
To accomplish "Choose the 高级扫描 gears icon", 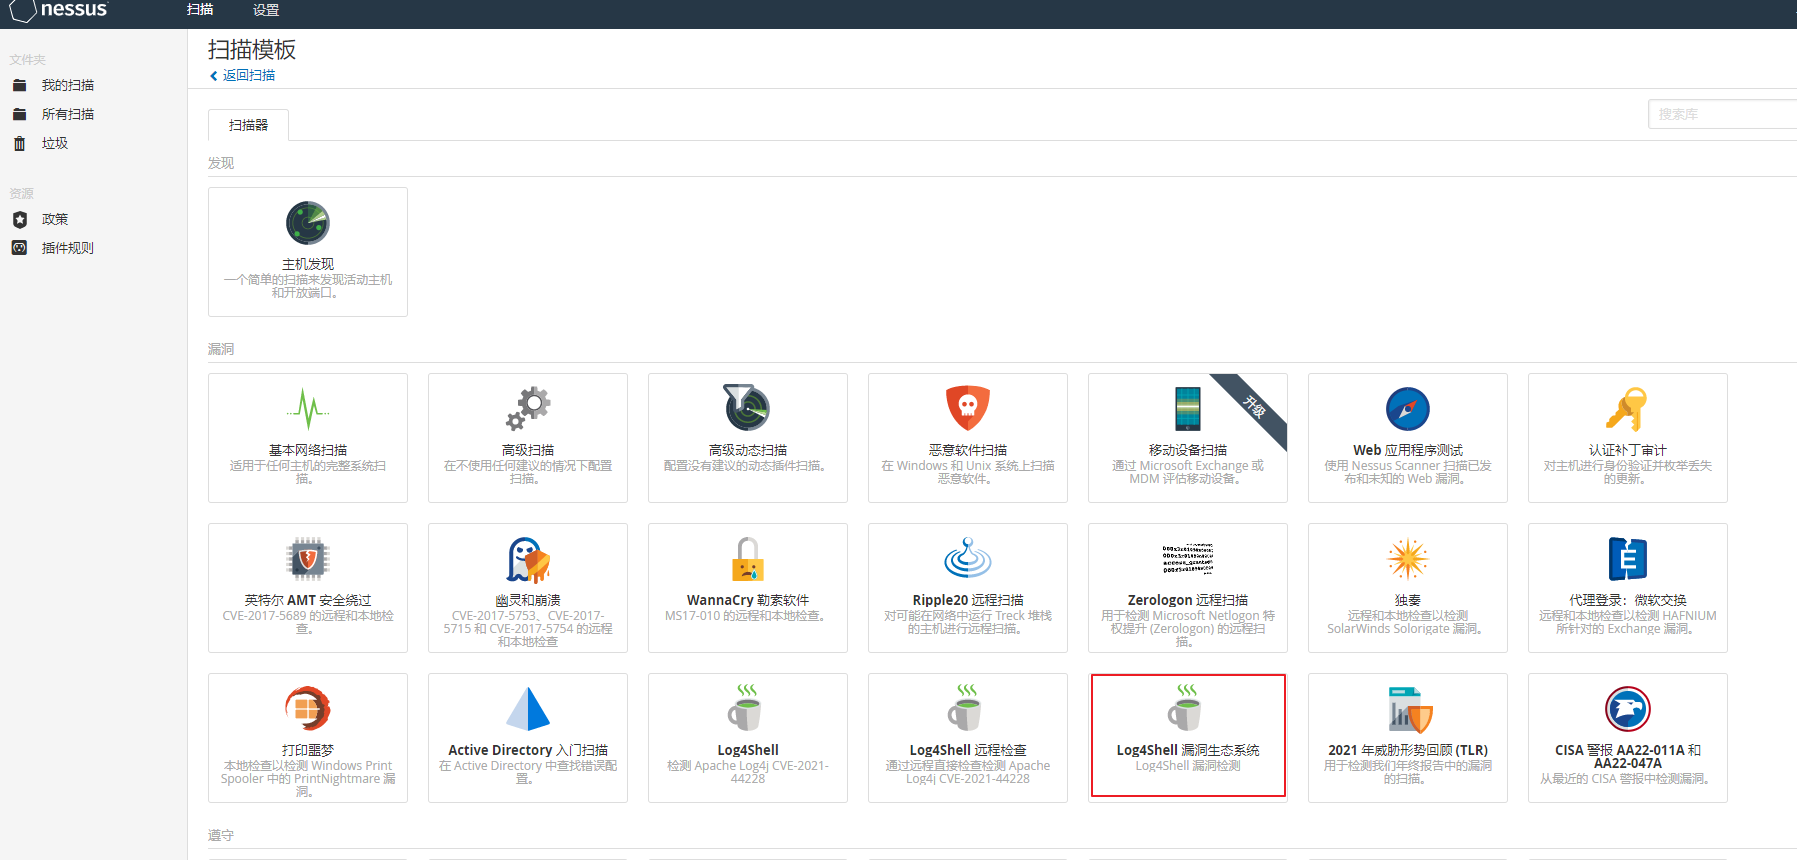I will click(528, 408).
